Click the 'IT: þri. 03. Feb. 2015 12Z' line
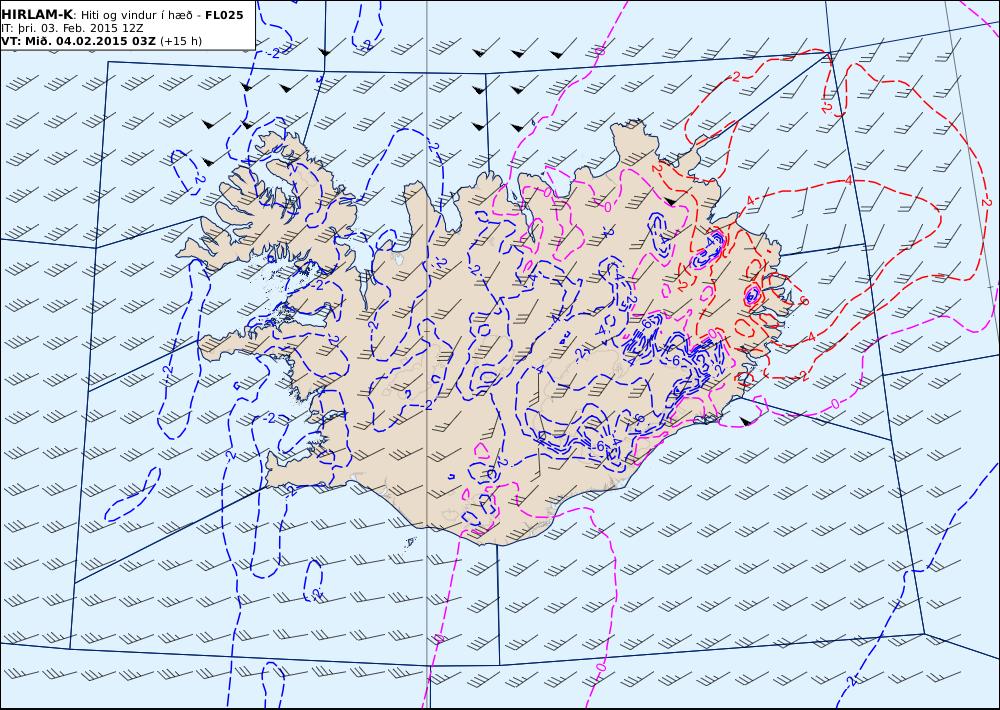Image resolution: width=1000 pixels, height=710 pixels. [x=72, y=28]
